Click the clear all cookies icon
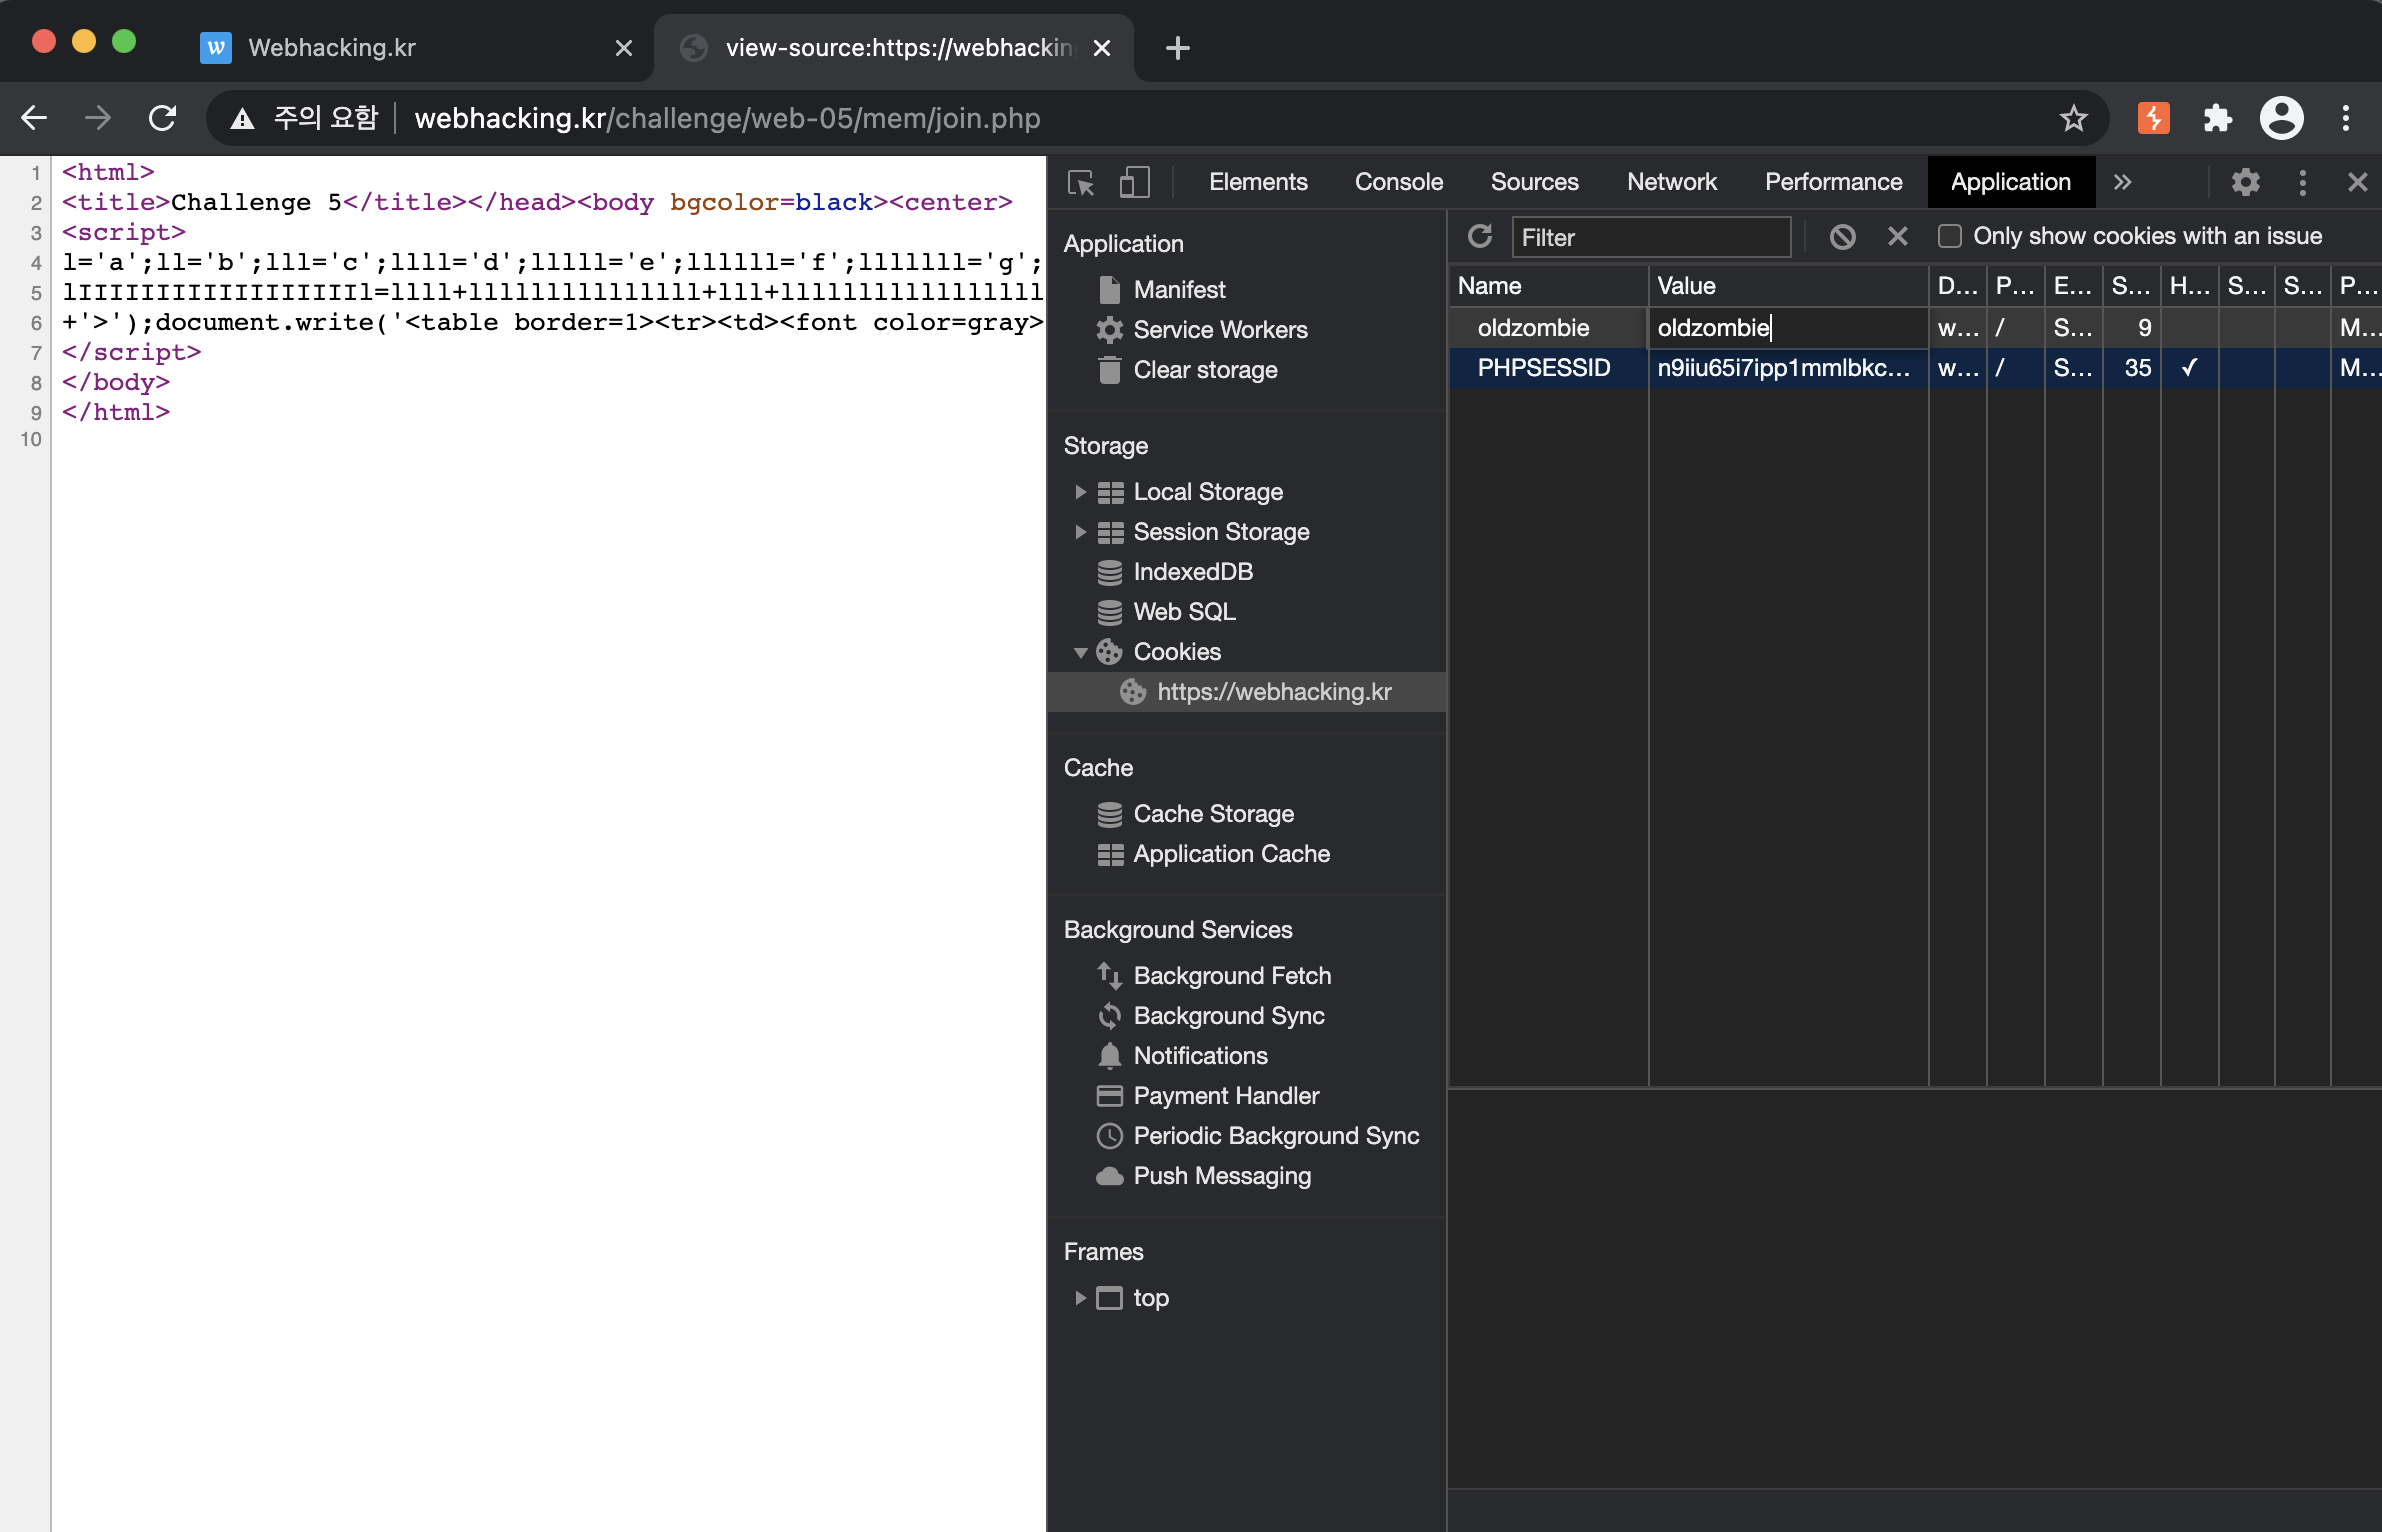This screenshot has height=1532, width=2382. [1842, 236]
